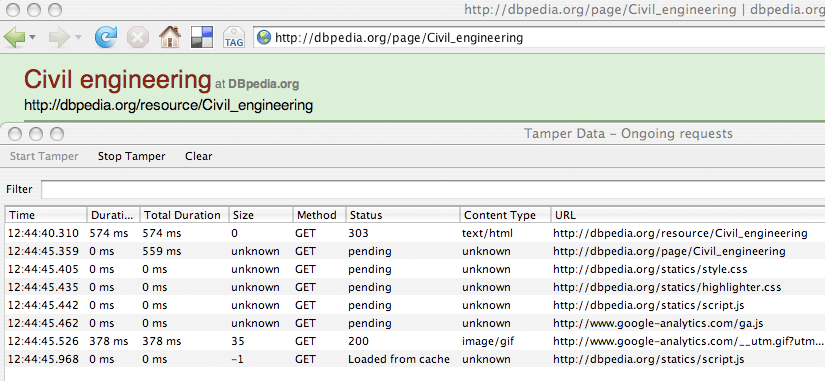825x381 pixels.
Task: Click Stop Tamper in Tamper Data
Action: tap(132, 156)
